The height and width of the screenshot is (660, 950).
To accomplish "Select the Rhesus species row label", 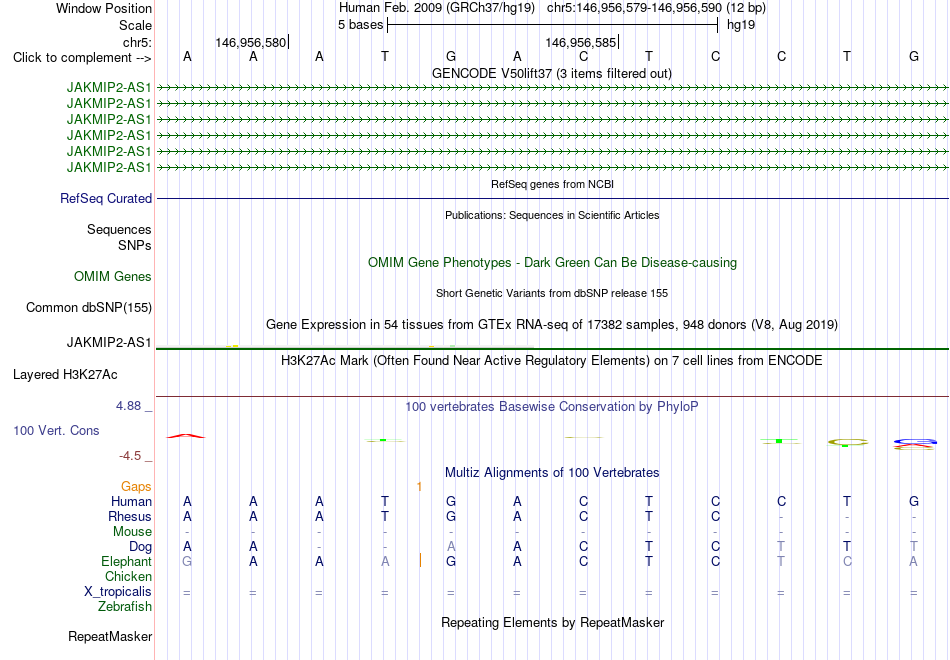I will (x=130, y=516).
